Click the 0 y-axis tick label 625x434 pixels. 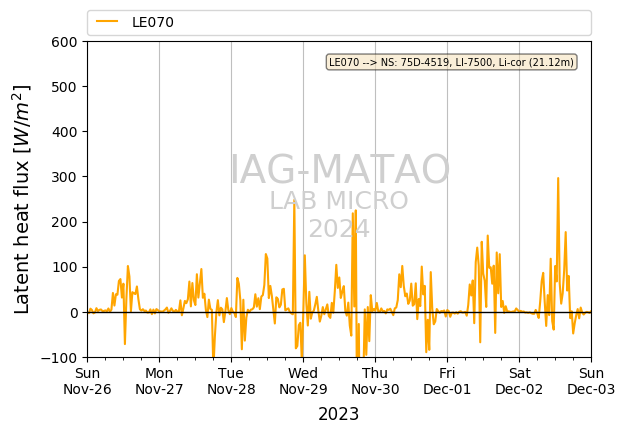pos(74,313)
